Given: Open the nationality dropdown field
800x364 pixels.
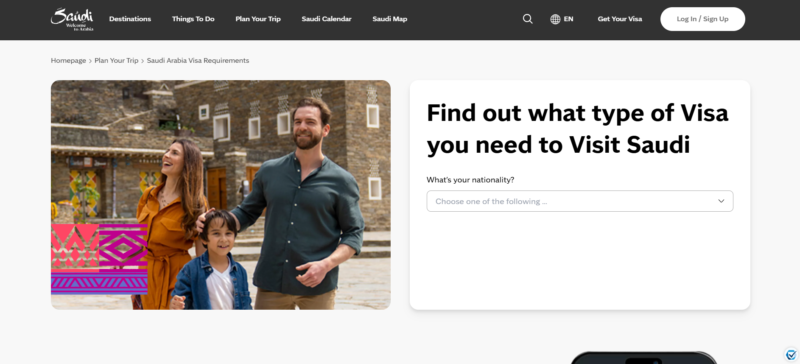Looking at the screenshot, I should pyautogui.click(x=580, y=201).
